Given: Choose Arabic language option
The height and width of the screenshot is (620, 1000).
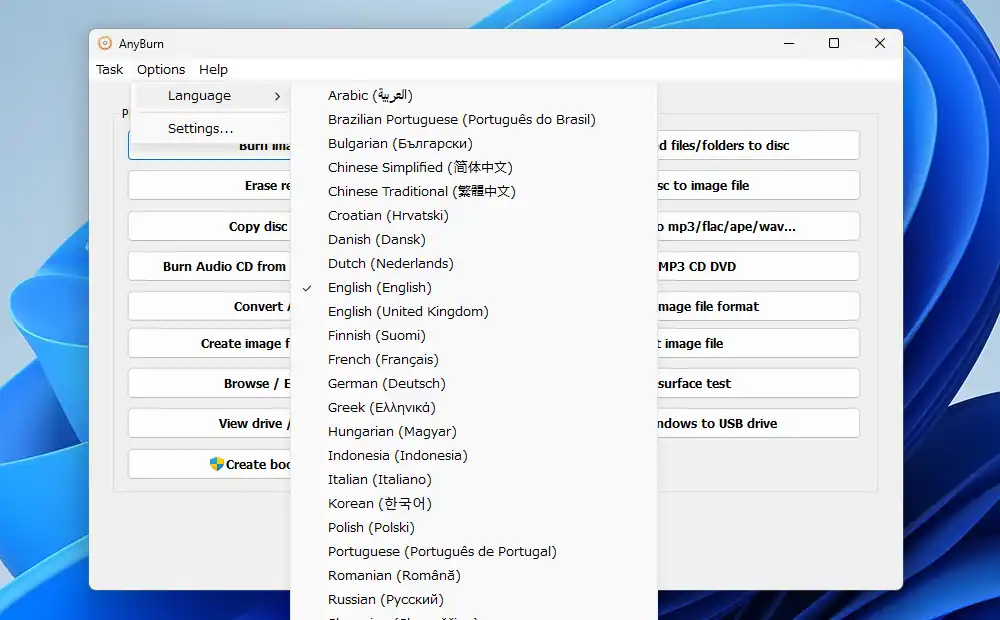Looking at the screenshot, I should [x=370, y=96].
